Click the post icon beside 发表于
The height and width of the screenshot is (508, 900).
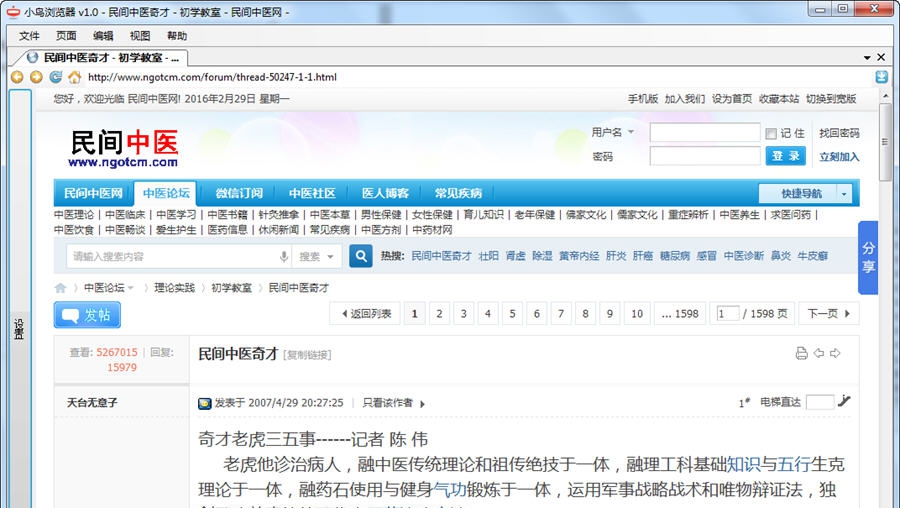click(x=204, y=404)
